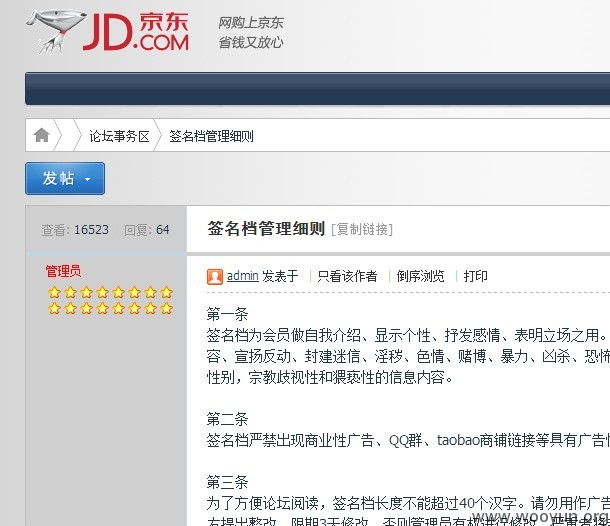Open the 论坛事务区 breadcrumb link
Screen dimensions: 610x526
119,136
